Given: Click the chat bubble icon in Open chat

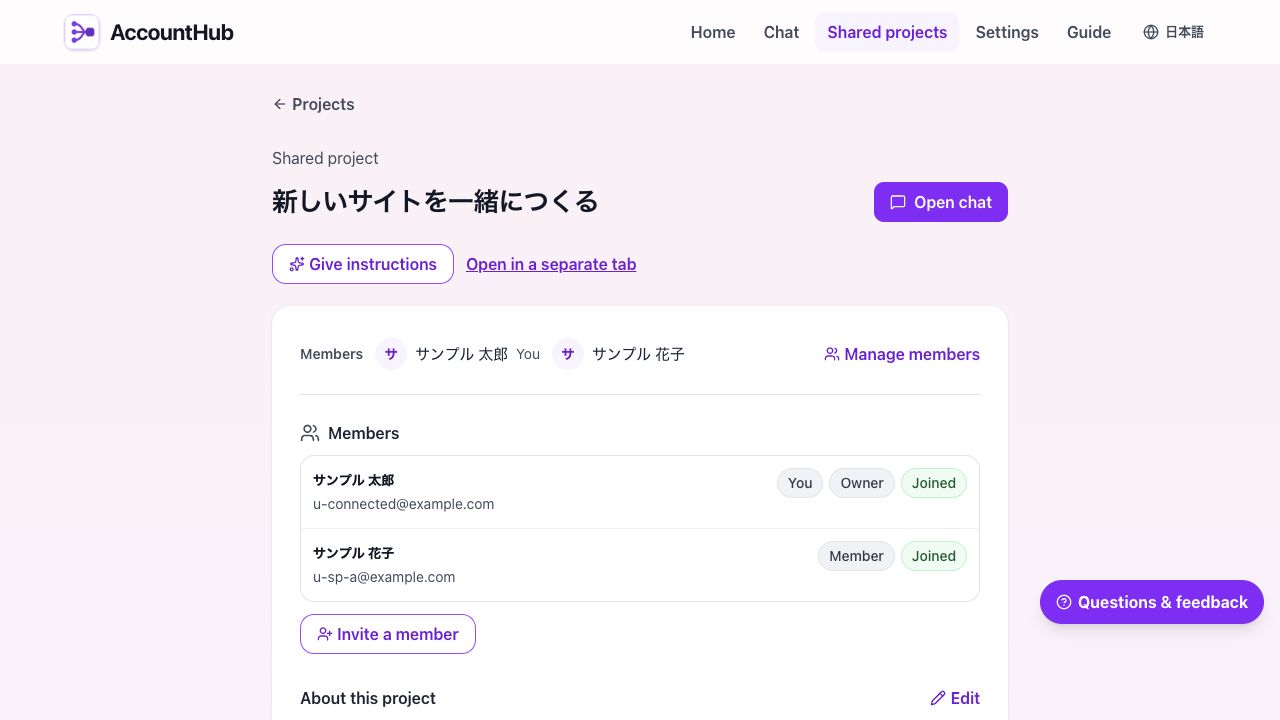Looking at the screenshot, I should pos(898,202).
